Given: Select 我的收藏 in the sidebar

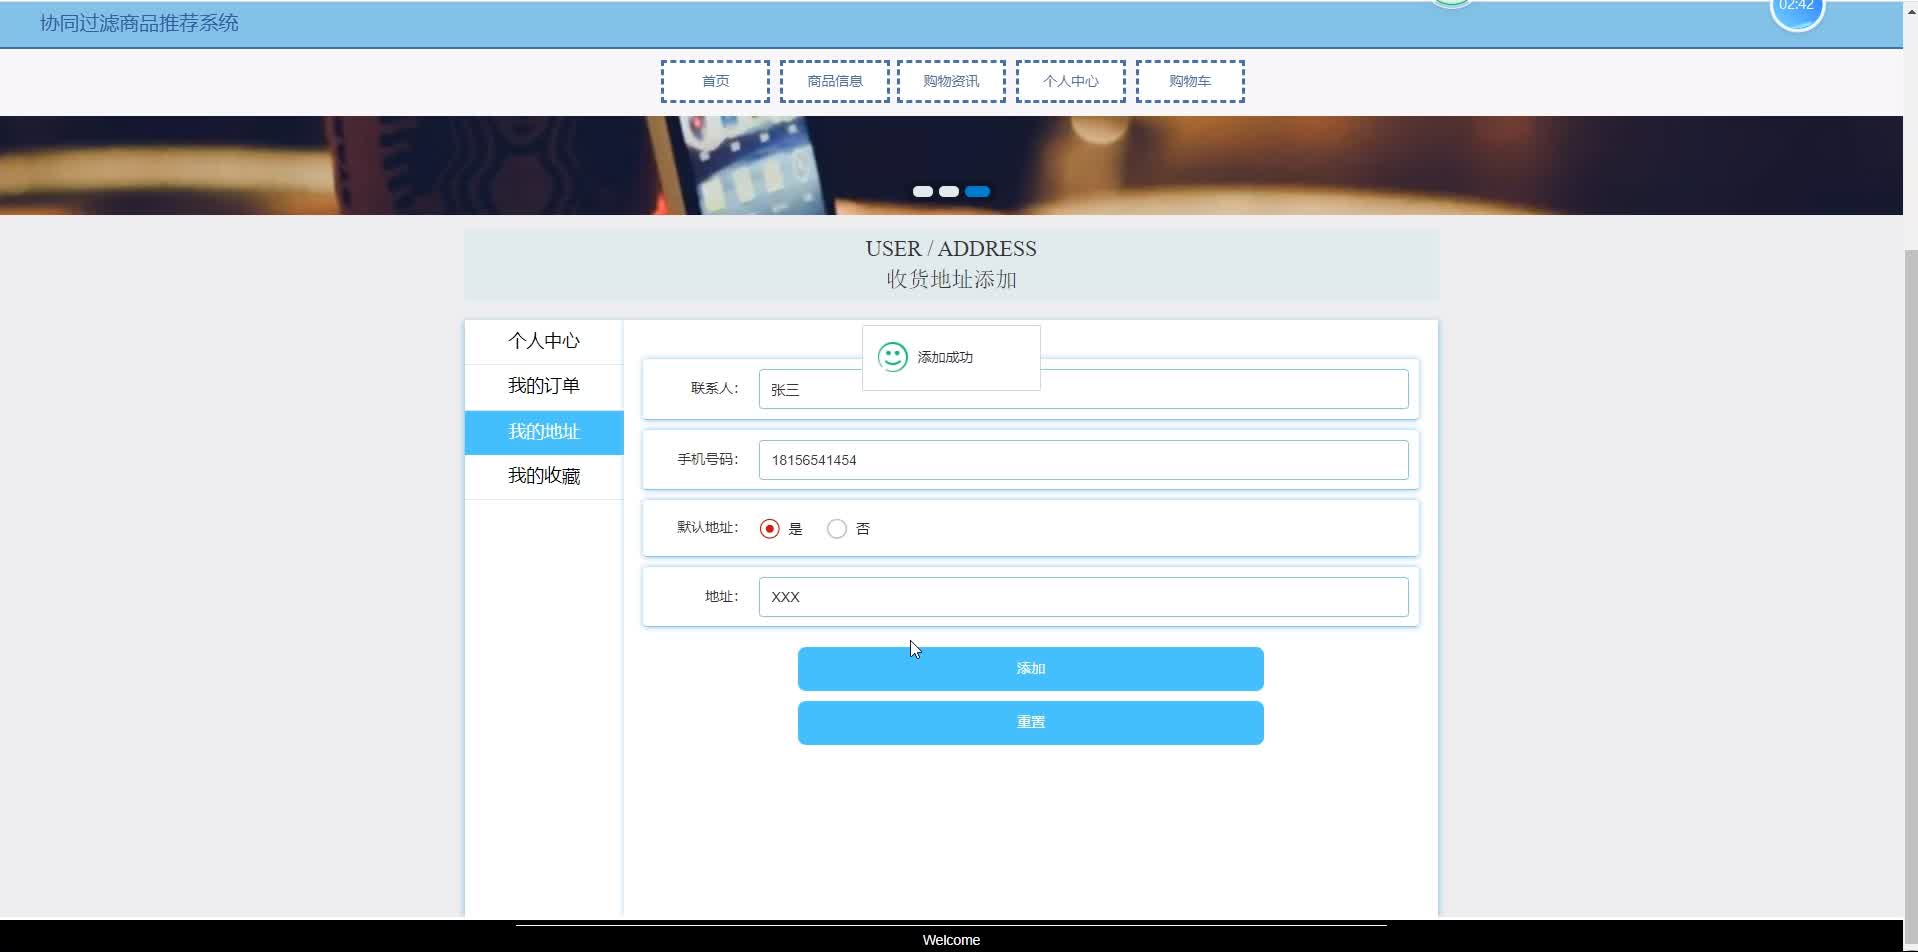Looking at the screenshot, I should (x=543, y=476).
